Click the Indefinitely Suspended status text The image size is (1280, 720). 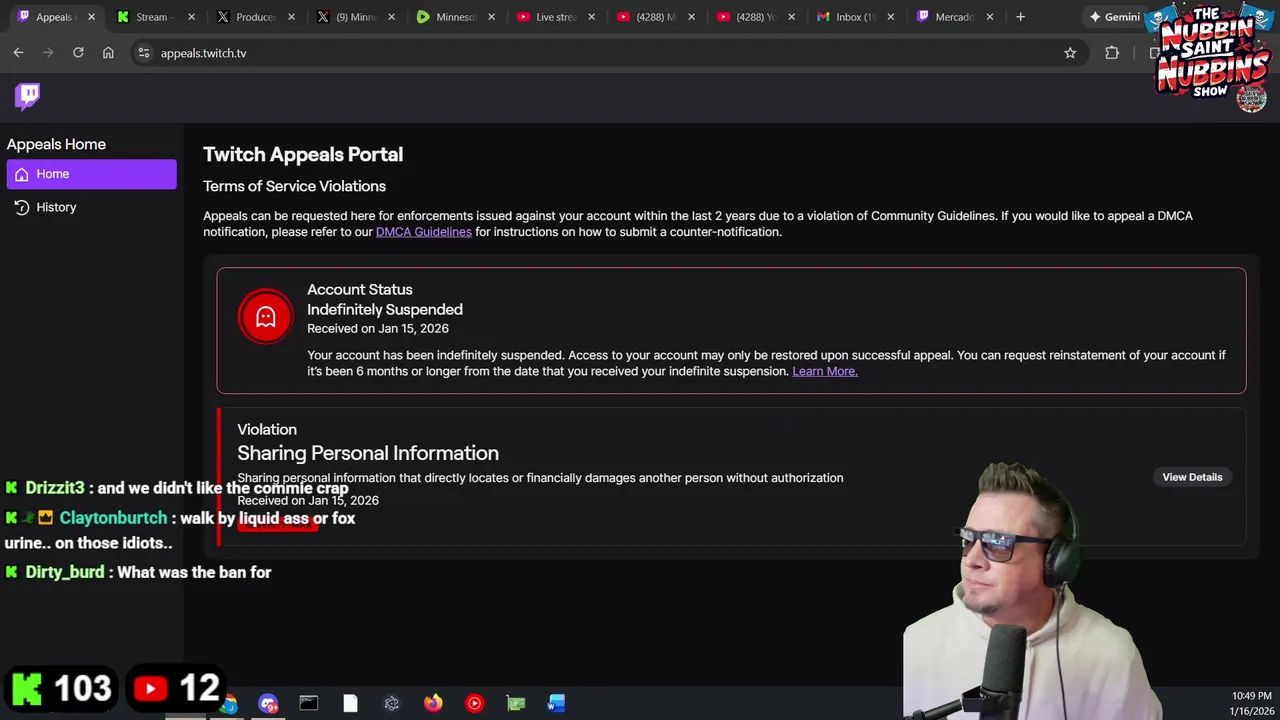point(385,310)
